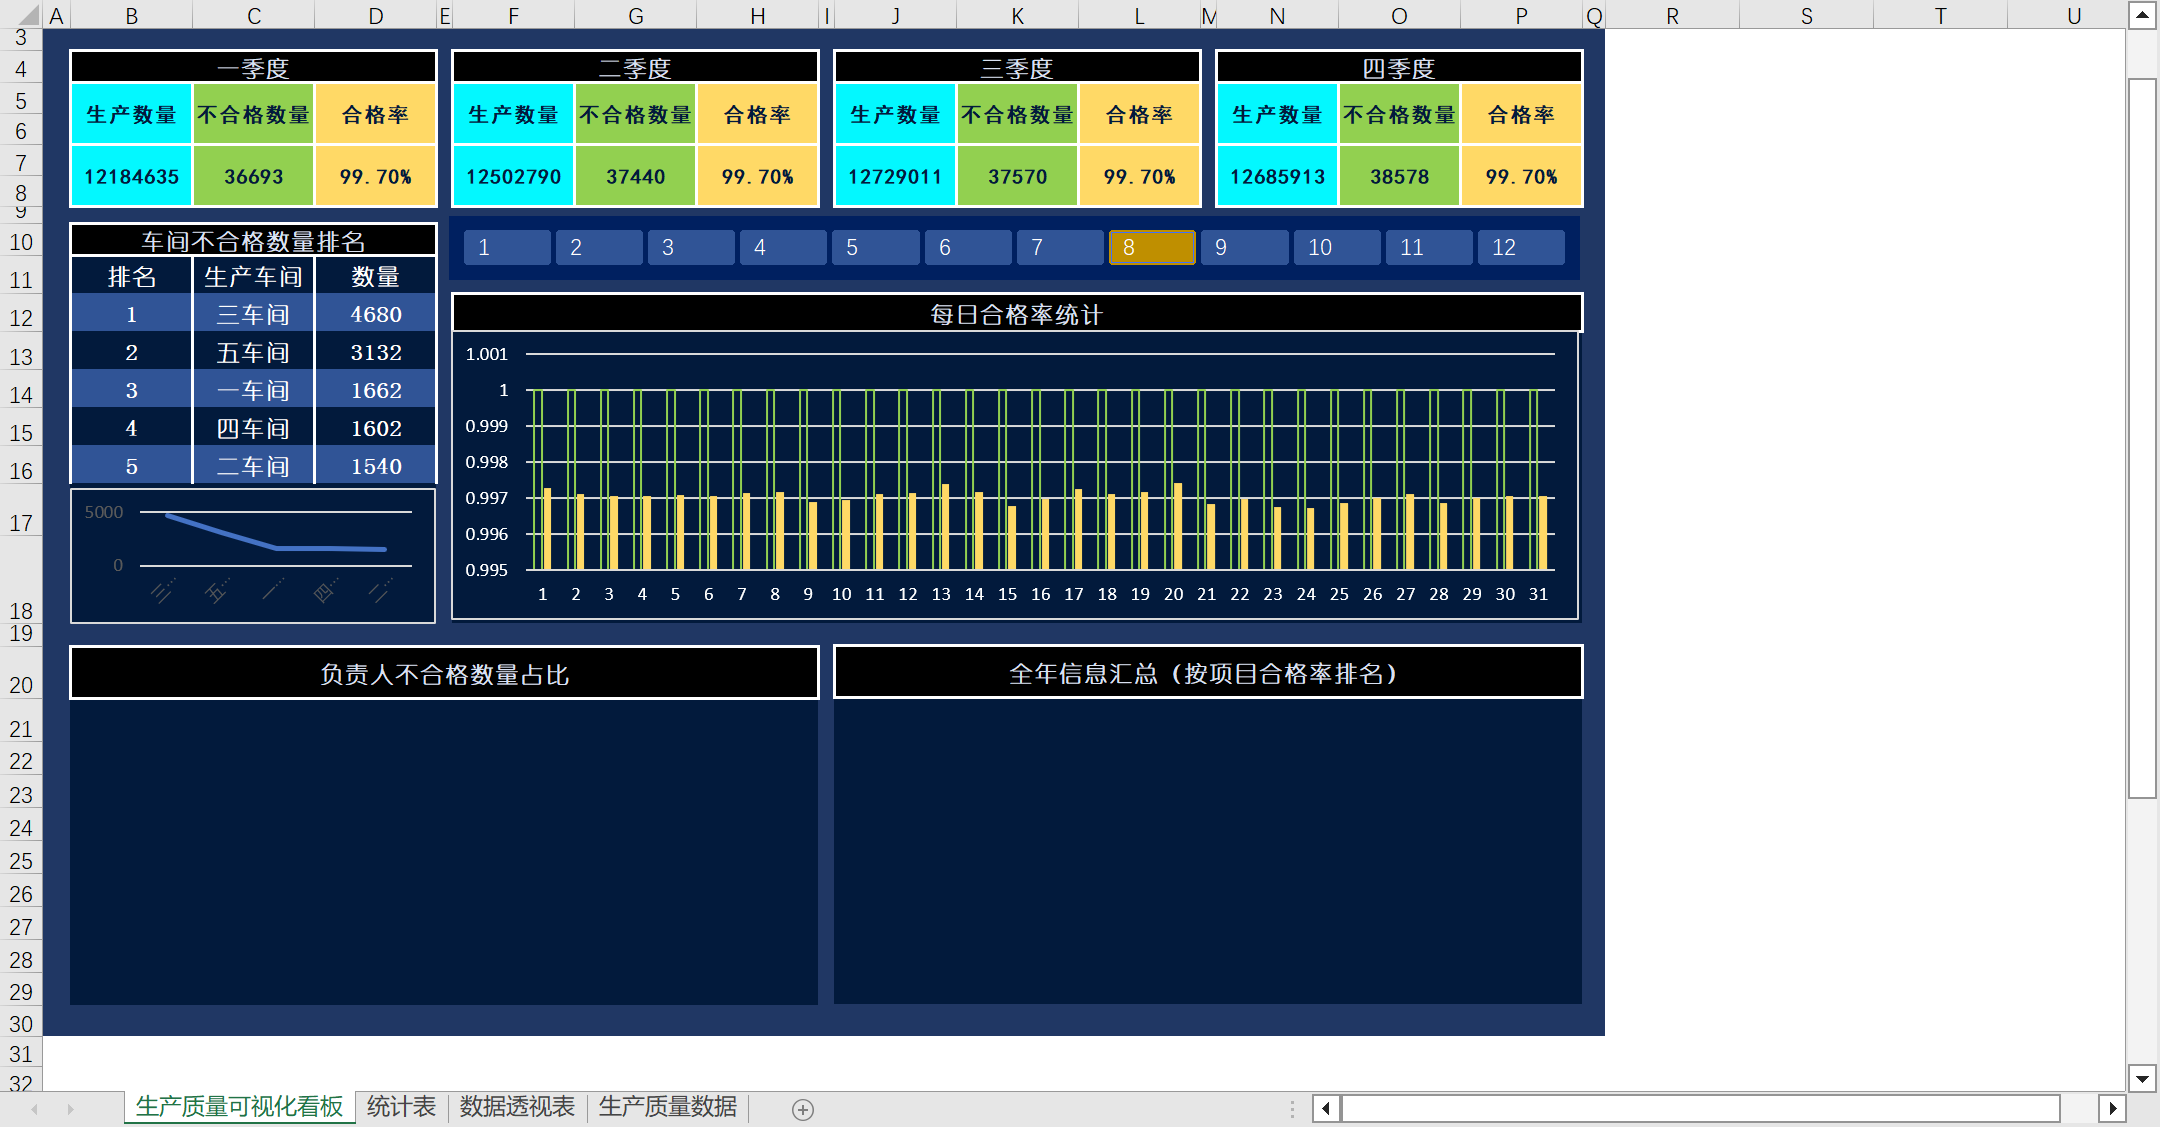Click the select-all corner triangle

point(27,15)
